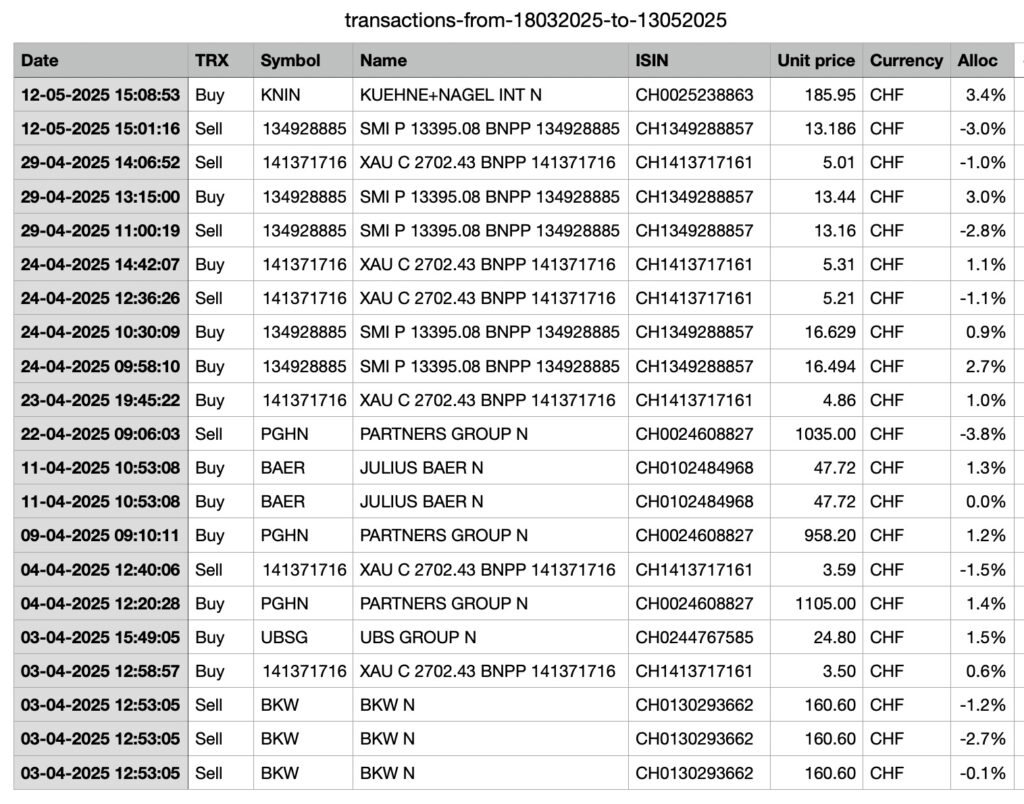Select unit price 5.31

(x=816, y=265)
